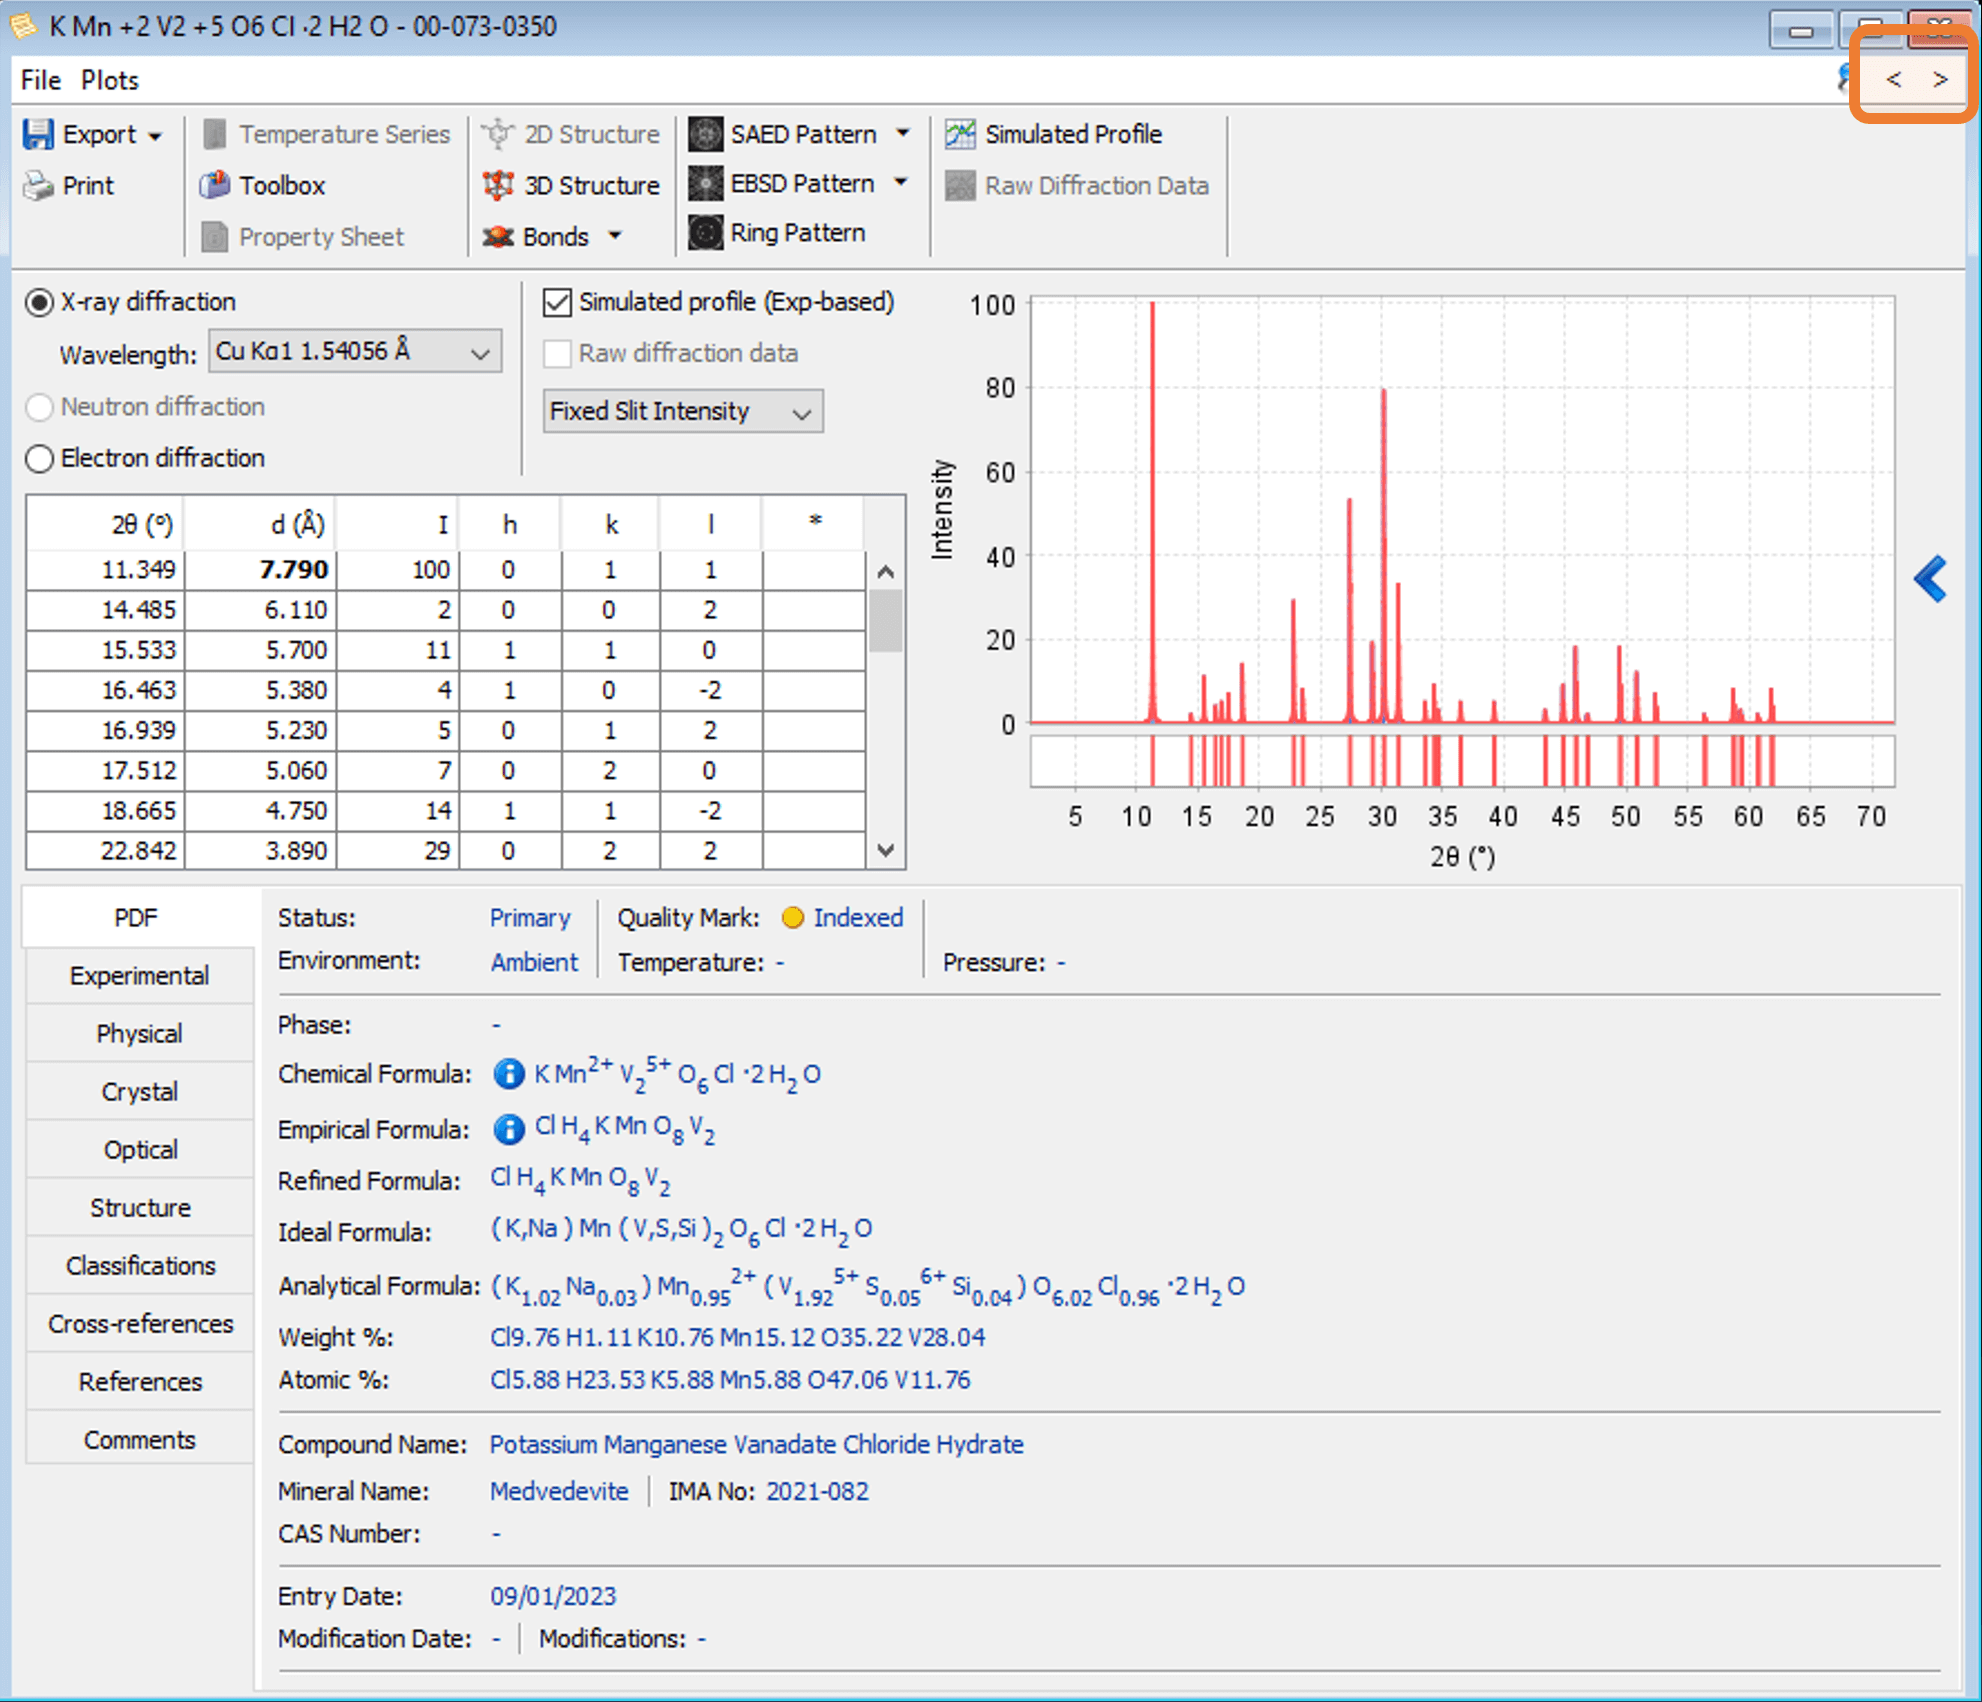Image resolution: width=1982 pixels, height=1702 pixels.
Task: Click the Primary status value
Action: click(x=530, y=919)
